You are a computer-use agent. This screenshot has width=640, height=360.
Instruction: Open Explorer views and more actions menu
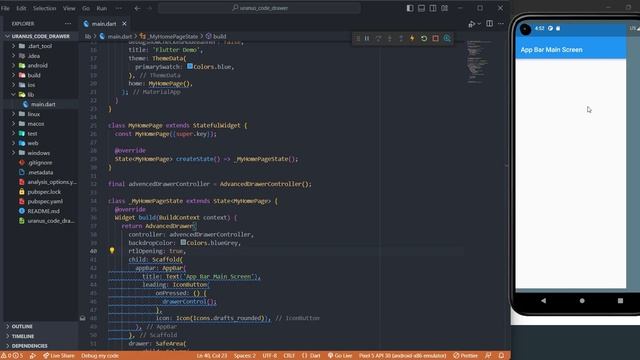click(x=68, y=24)
